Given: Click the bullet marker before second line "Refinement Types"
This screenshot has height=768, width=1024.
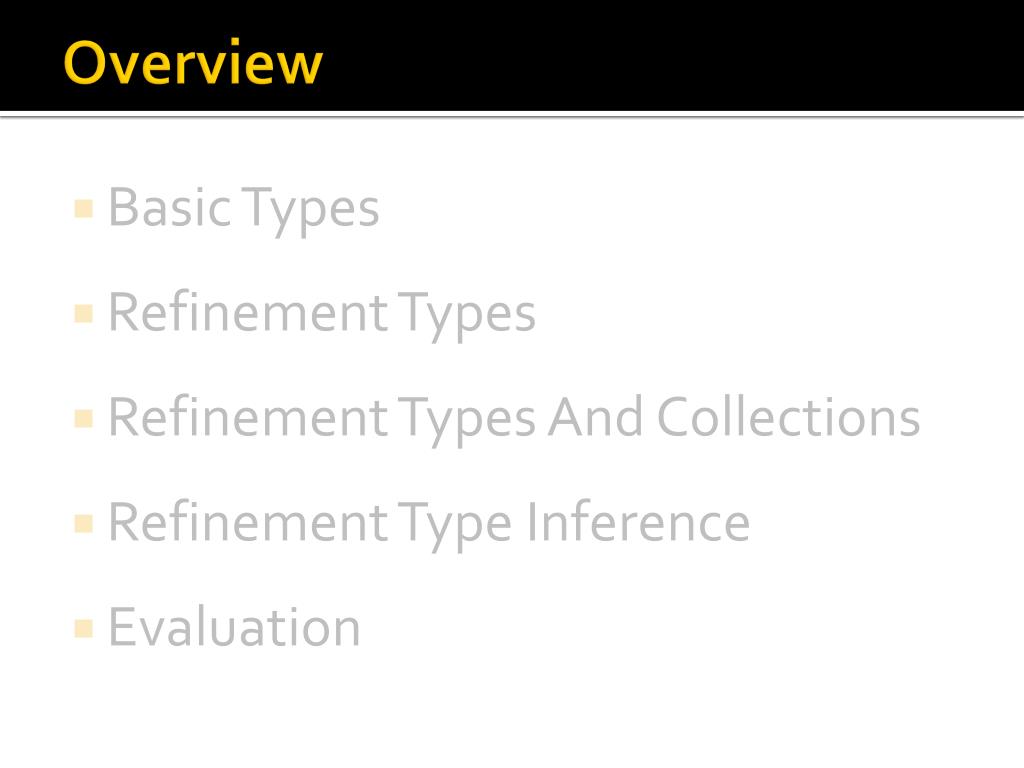Looking at the screenshot, I should point(83,314).
